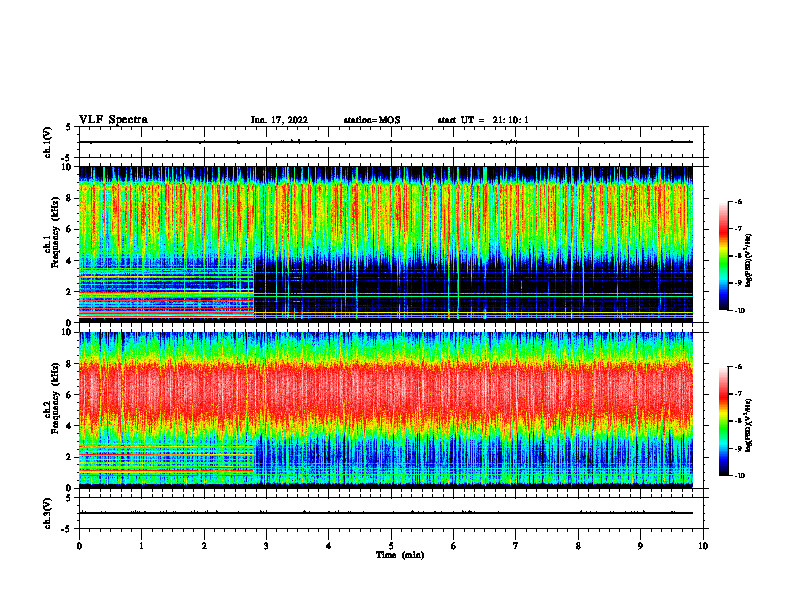Click time axis tick label "10" at bottom right
This screenshot has width=792, height=612.
coord(703,546)
